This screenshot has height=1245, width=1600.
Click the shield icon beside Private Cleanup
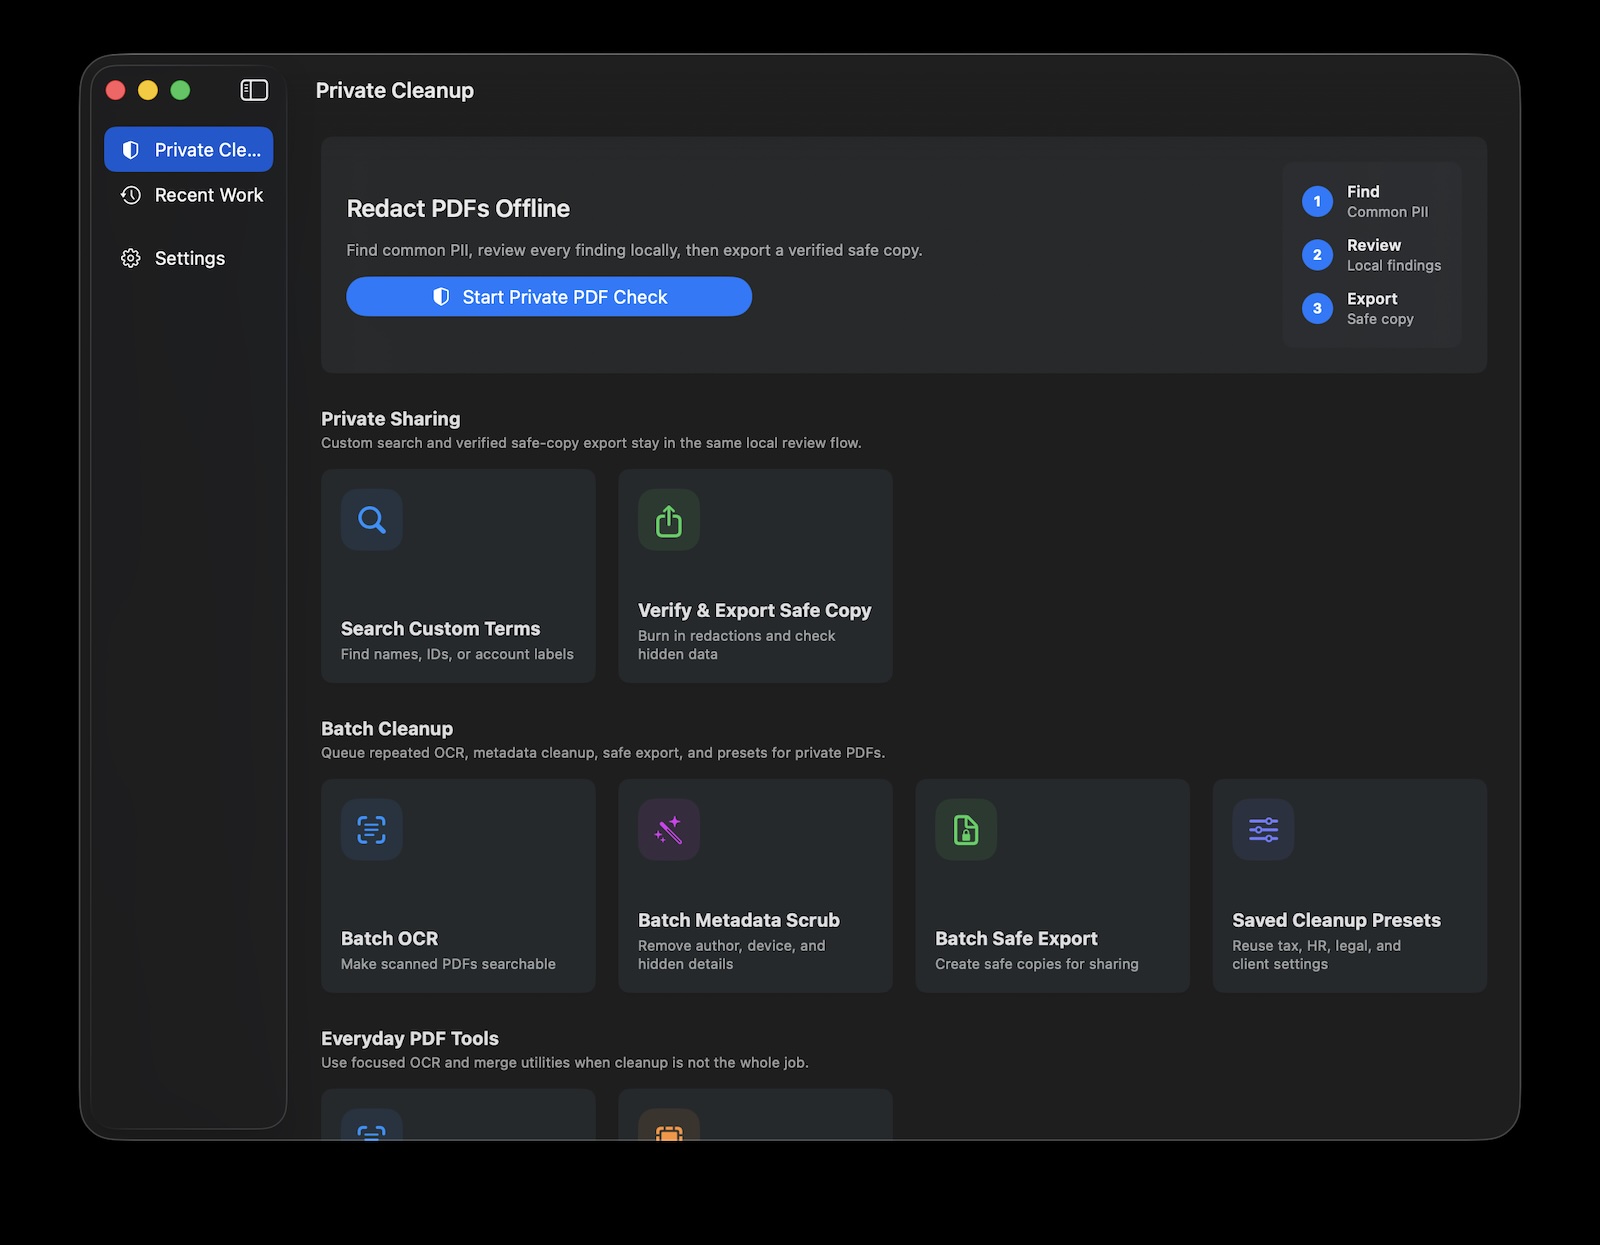point(130,150)
